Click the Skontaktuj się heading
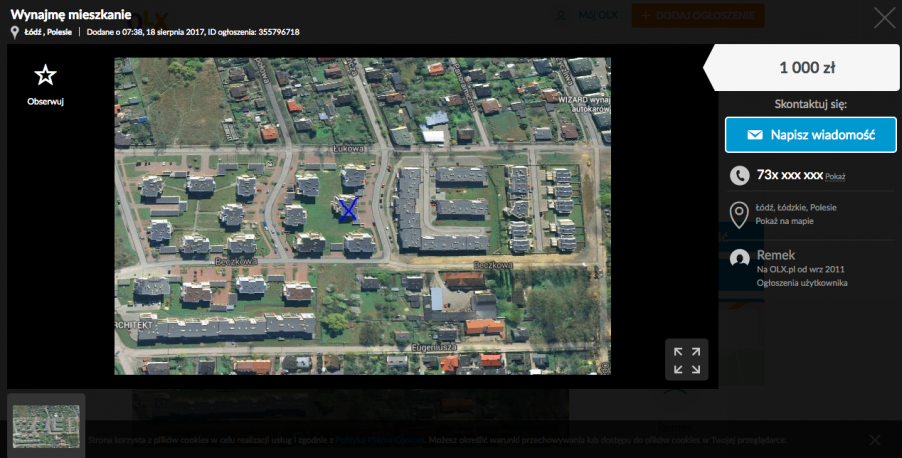The height and width of the screenshot is (458, 902). point(811,104)
